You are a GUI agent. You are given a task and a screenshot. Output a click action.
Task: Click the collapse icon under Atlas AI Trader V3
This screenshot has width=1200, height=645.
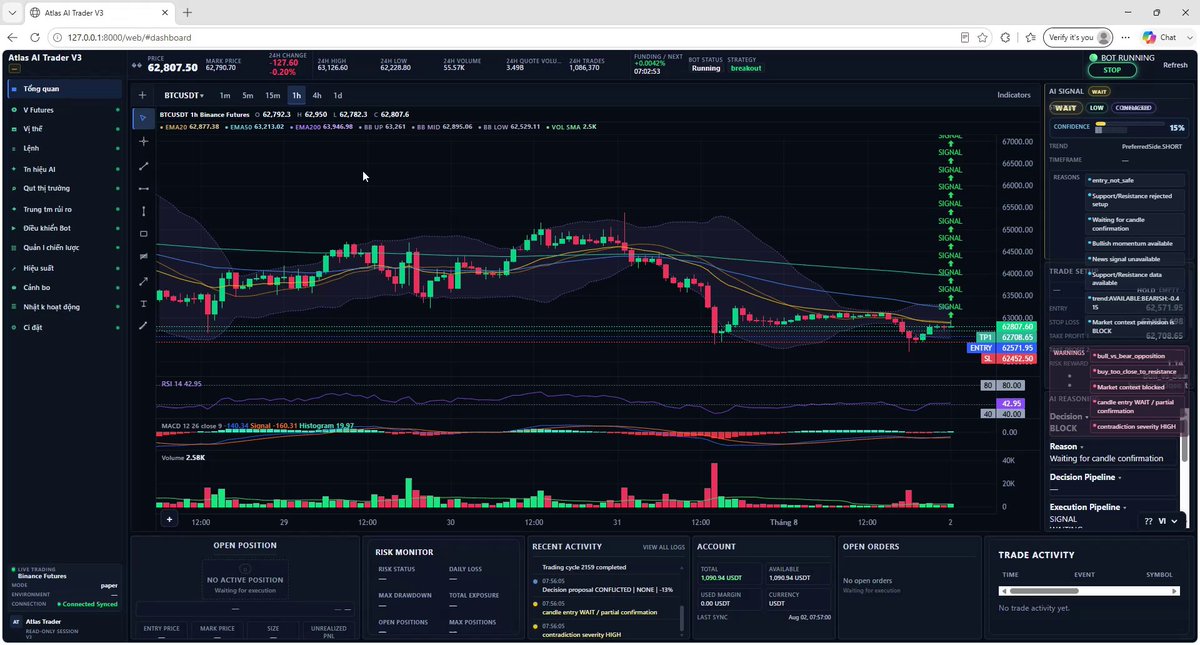click(14, 69)
